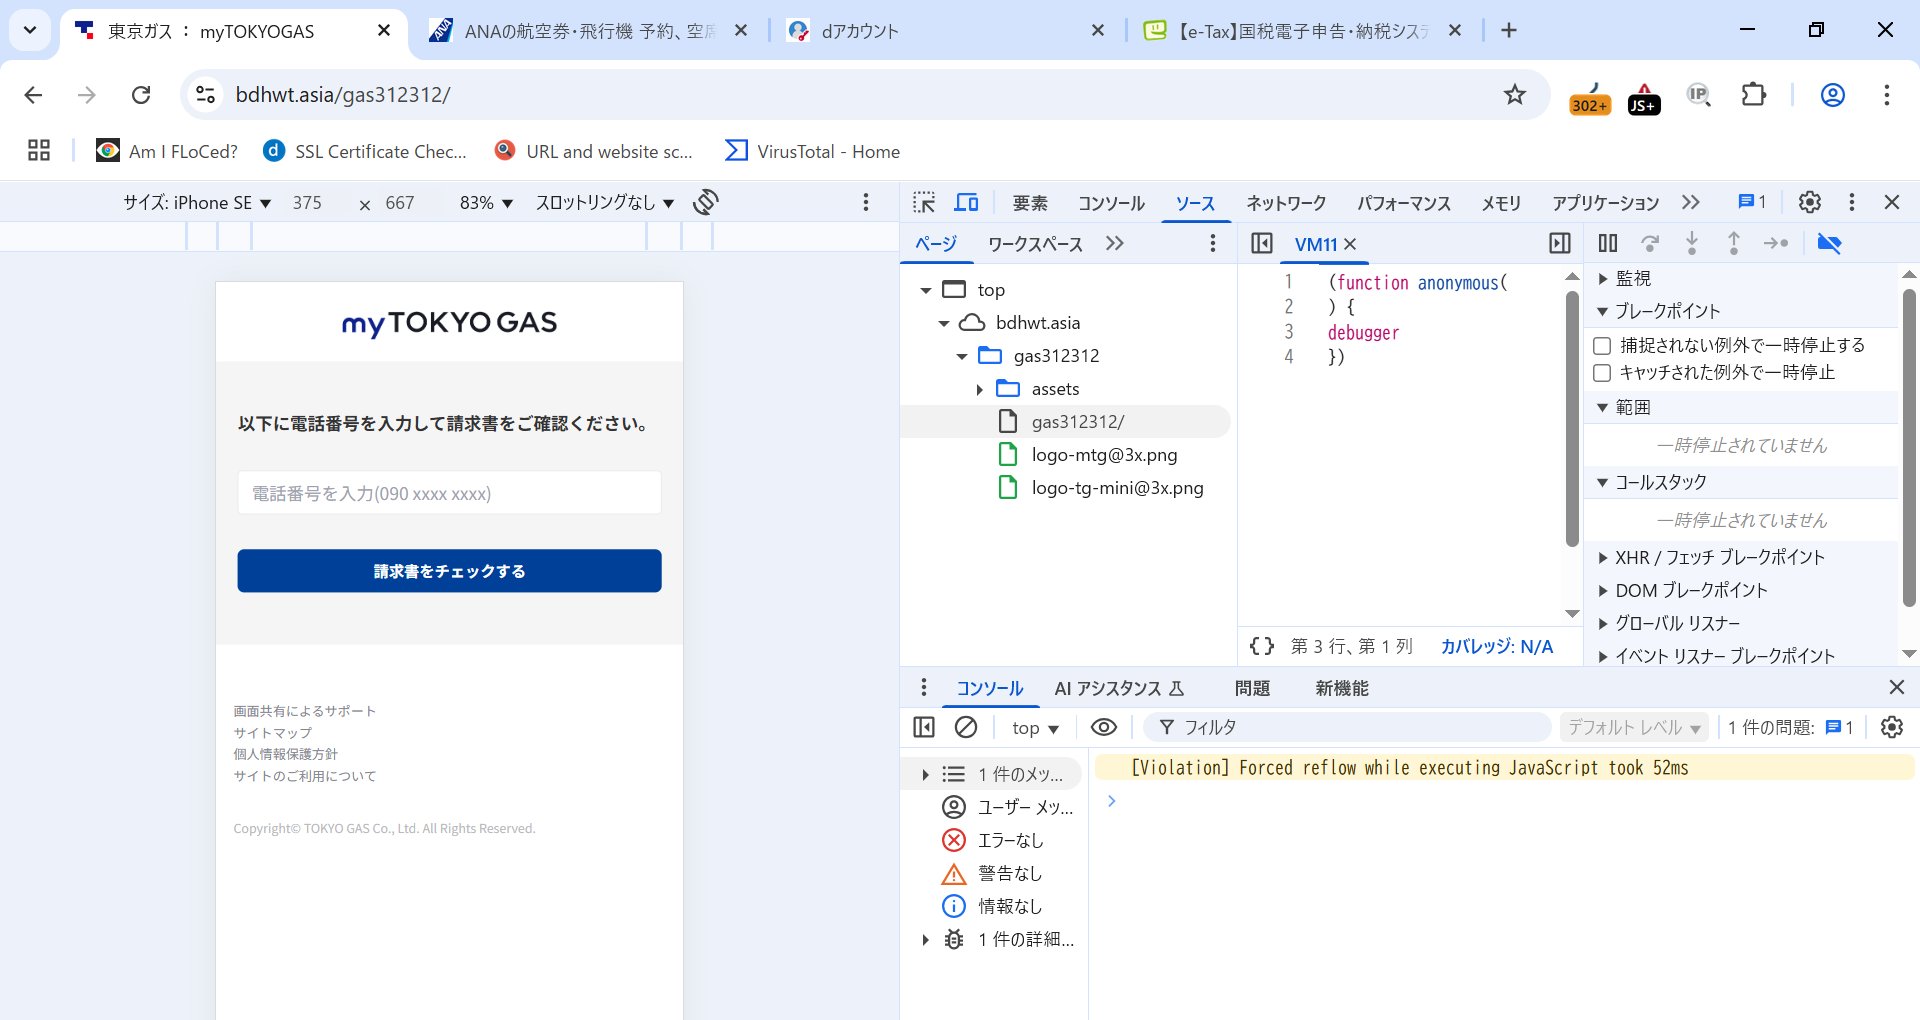This screenshot has height=1020, width=1920.
Task: Click the debugger sidebar scrollbar
Action: coord(1909,448)
